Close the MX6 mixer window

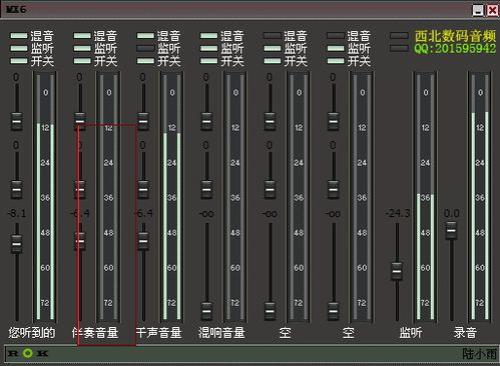coord(492,10)
